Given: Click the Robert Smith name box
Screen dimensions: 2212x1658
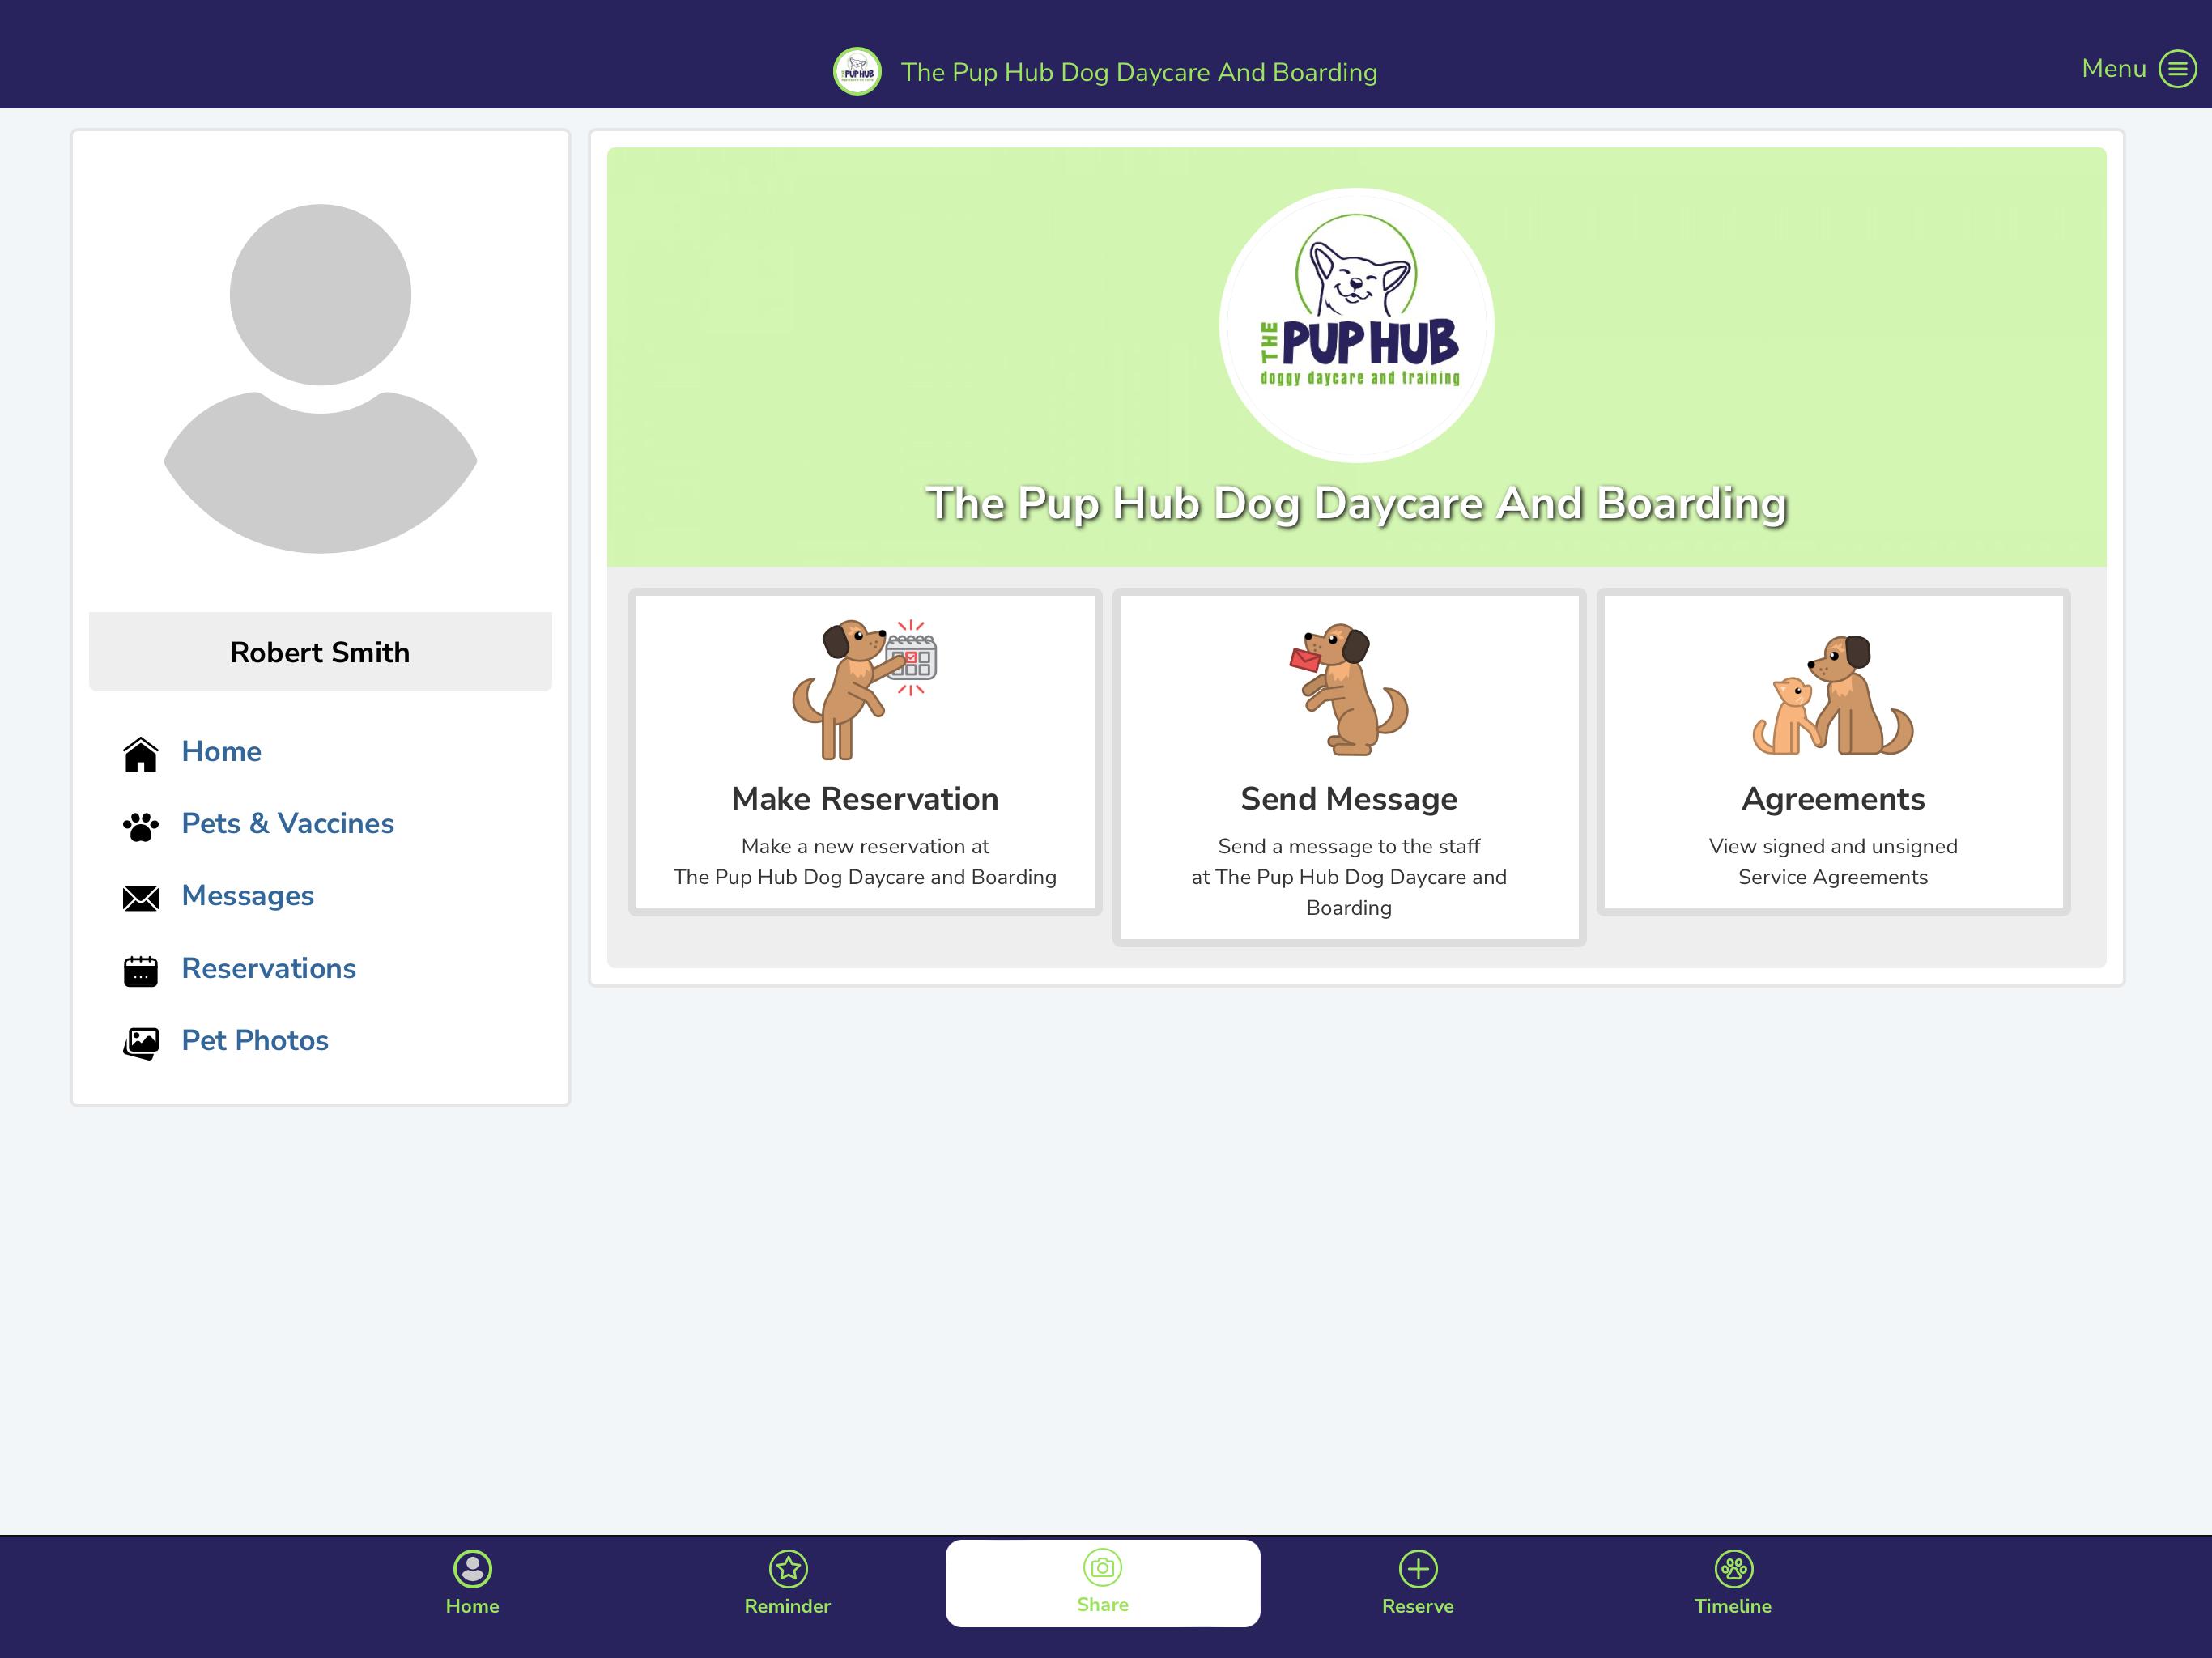Looking at the screenshot, I should point(320,652).
